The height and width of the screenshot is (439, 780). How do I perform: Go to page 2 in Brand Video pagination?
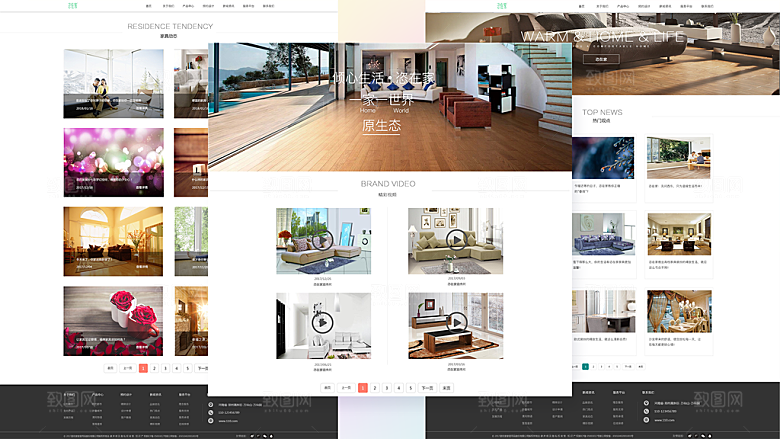click(x=375, y=388)
